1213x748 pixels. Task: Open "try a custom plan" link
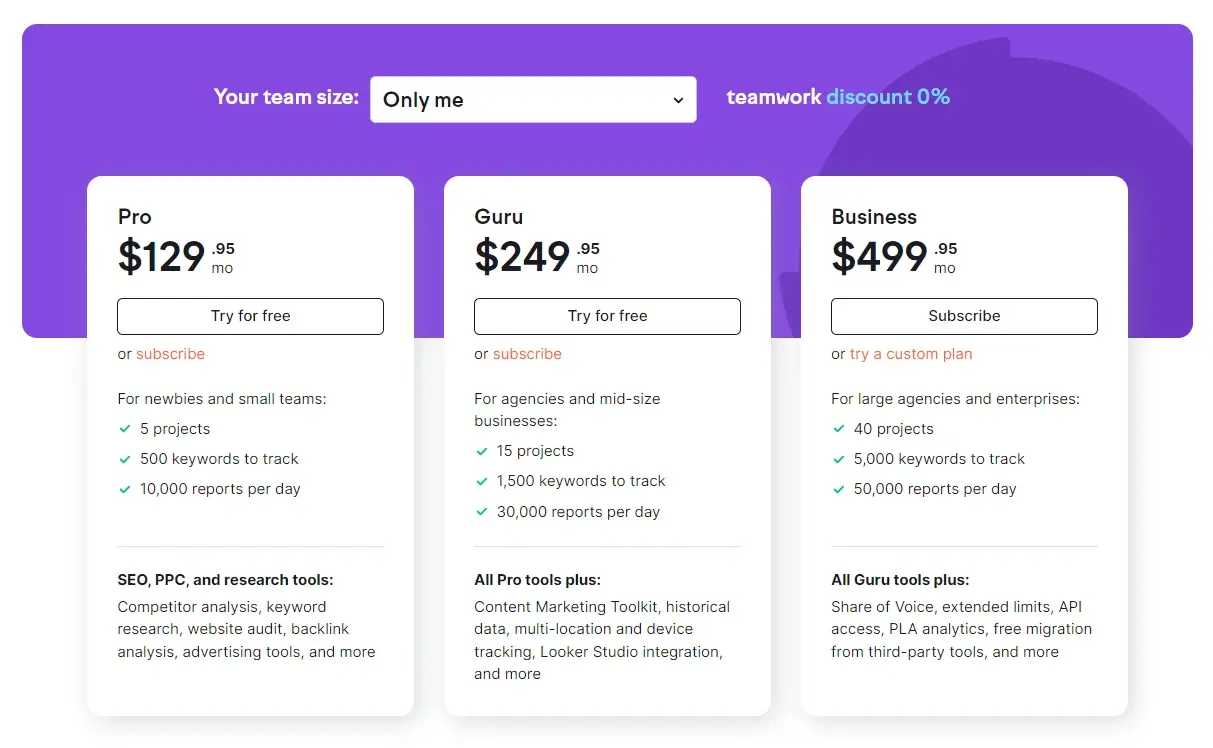coord(912,353)
